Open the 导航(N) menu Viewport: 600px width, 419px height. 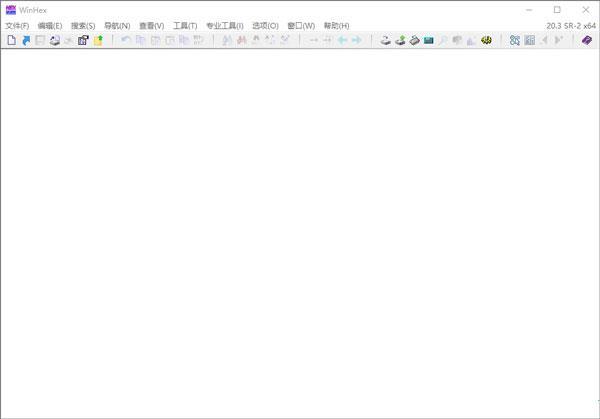[117, 25]
